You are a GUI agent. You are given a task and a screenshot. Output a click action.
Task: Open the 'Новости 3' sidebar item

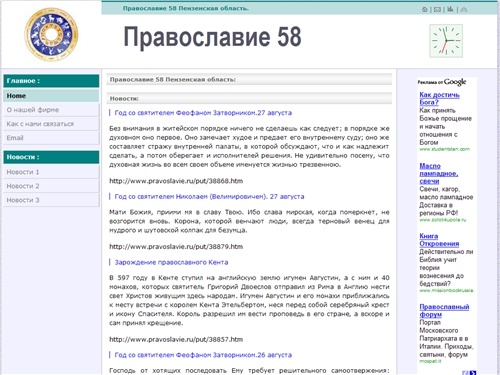click(51, 200)
